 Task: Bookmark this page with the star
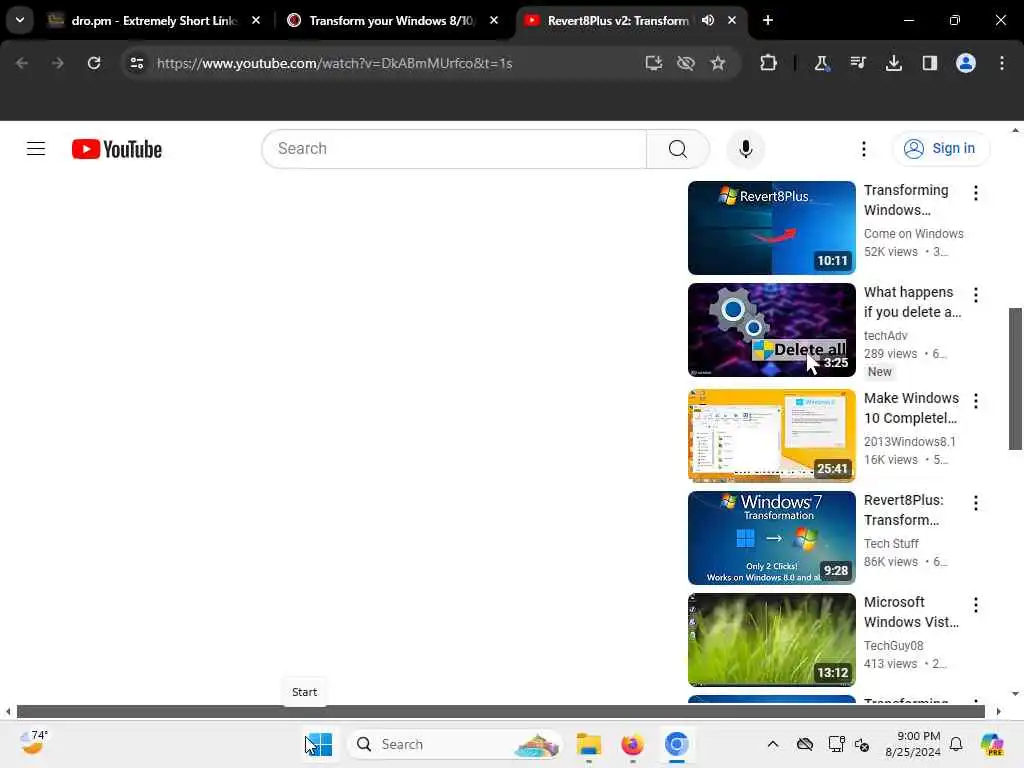pos(718,63)
